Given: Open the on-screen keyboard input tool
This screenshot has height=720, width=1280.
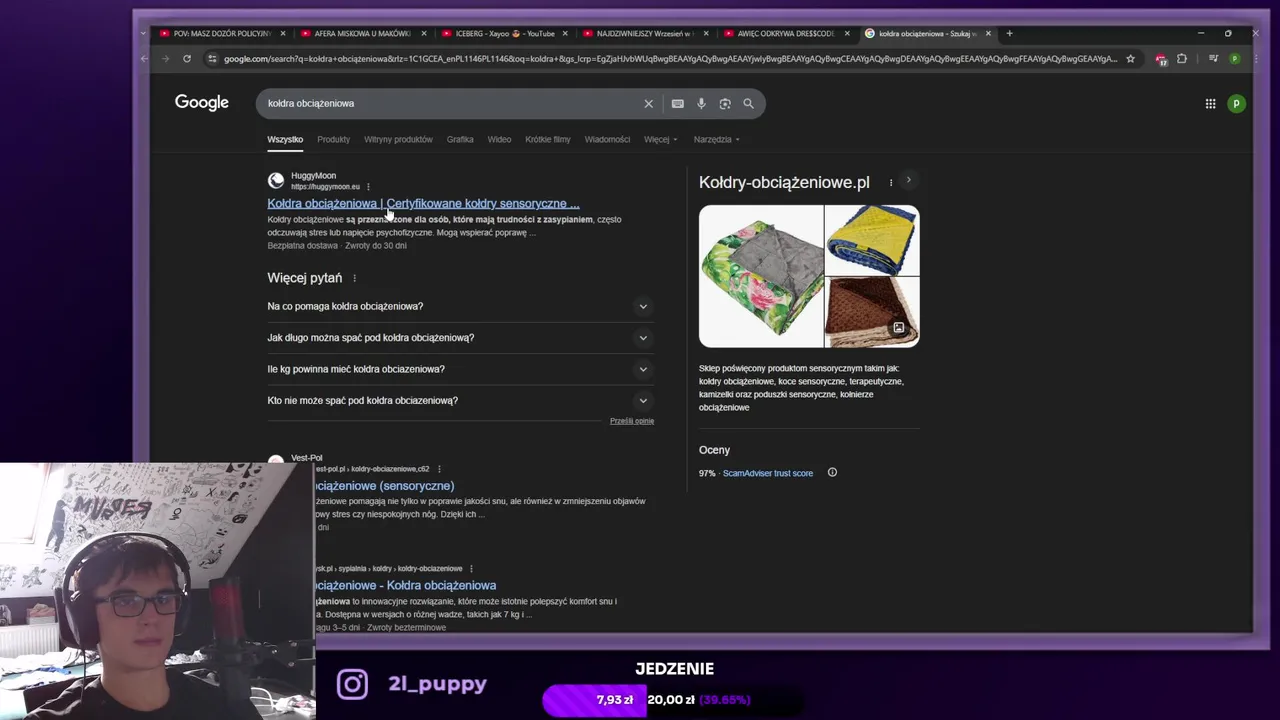Looking at the screenshot, I should [x=677, y=103].
